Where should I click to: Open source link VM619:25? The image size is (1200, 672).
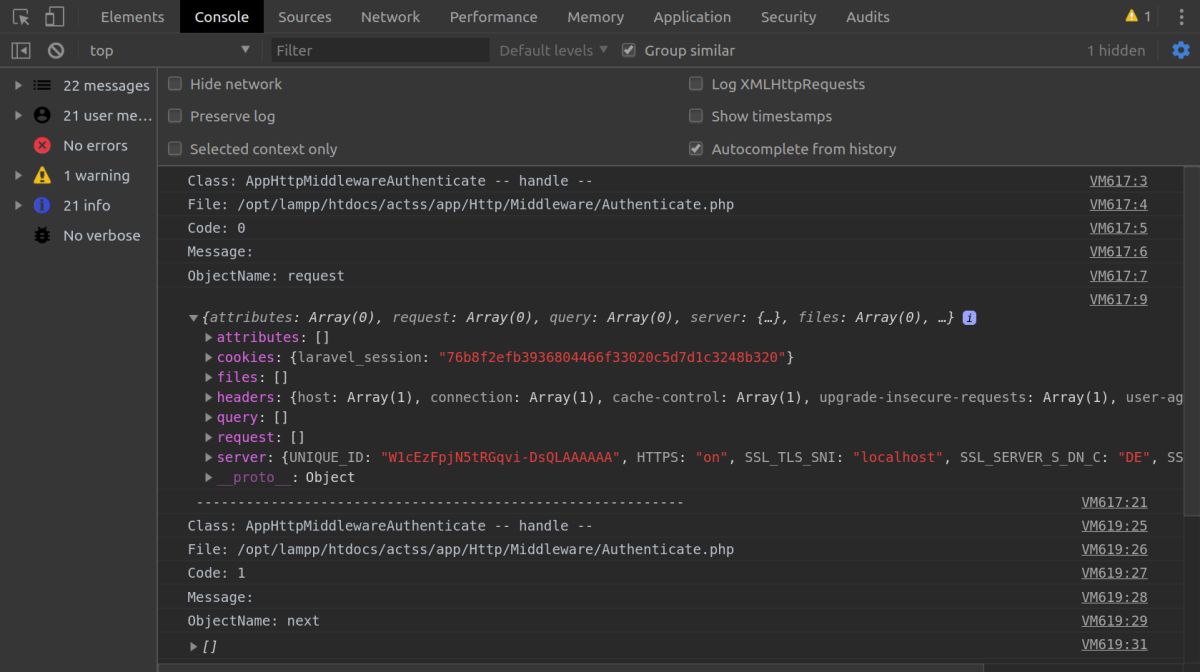point(1114,526)
